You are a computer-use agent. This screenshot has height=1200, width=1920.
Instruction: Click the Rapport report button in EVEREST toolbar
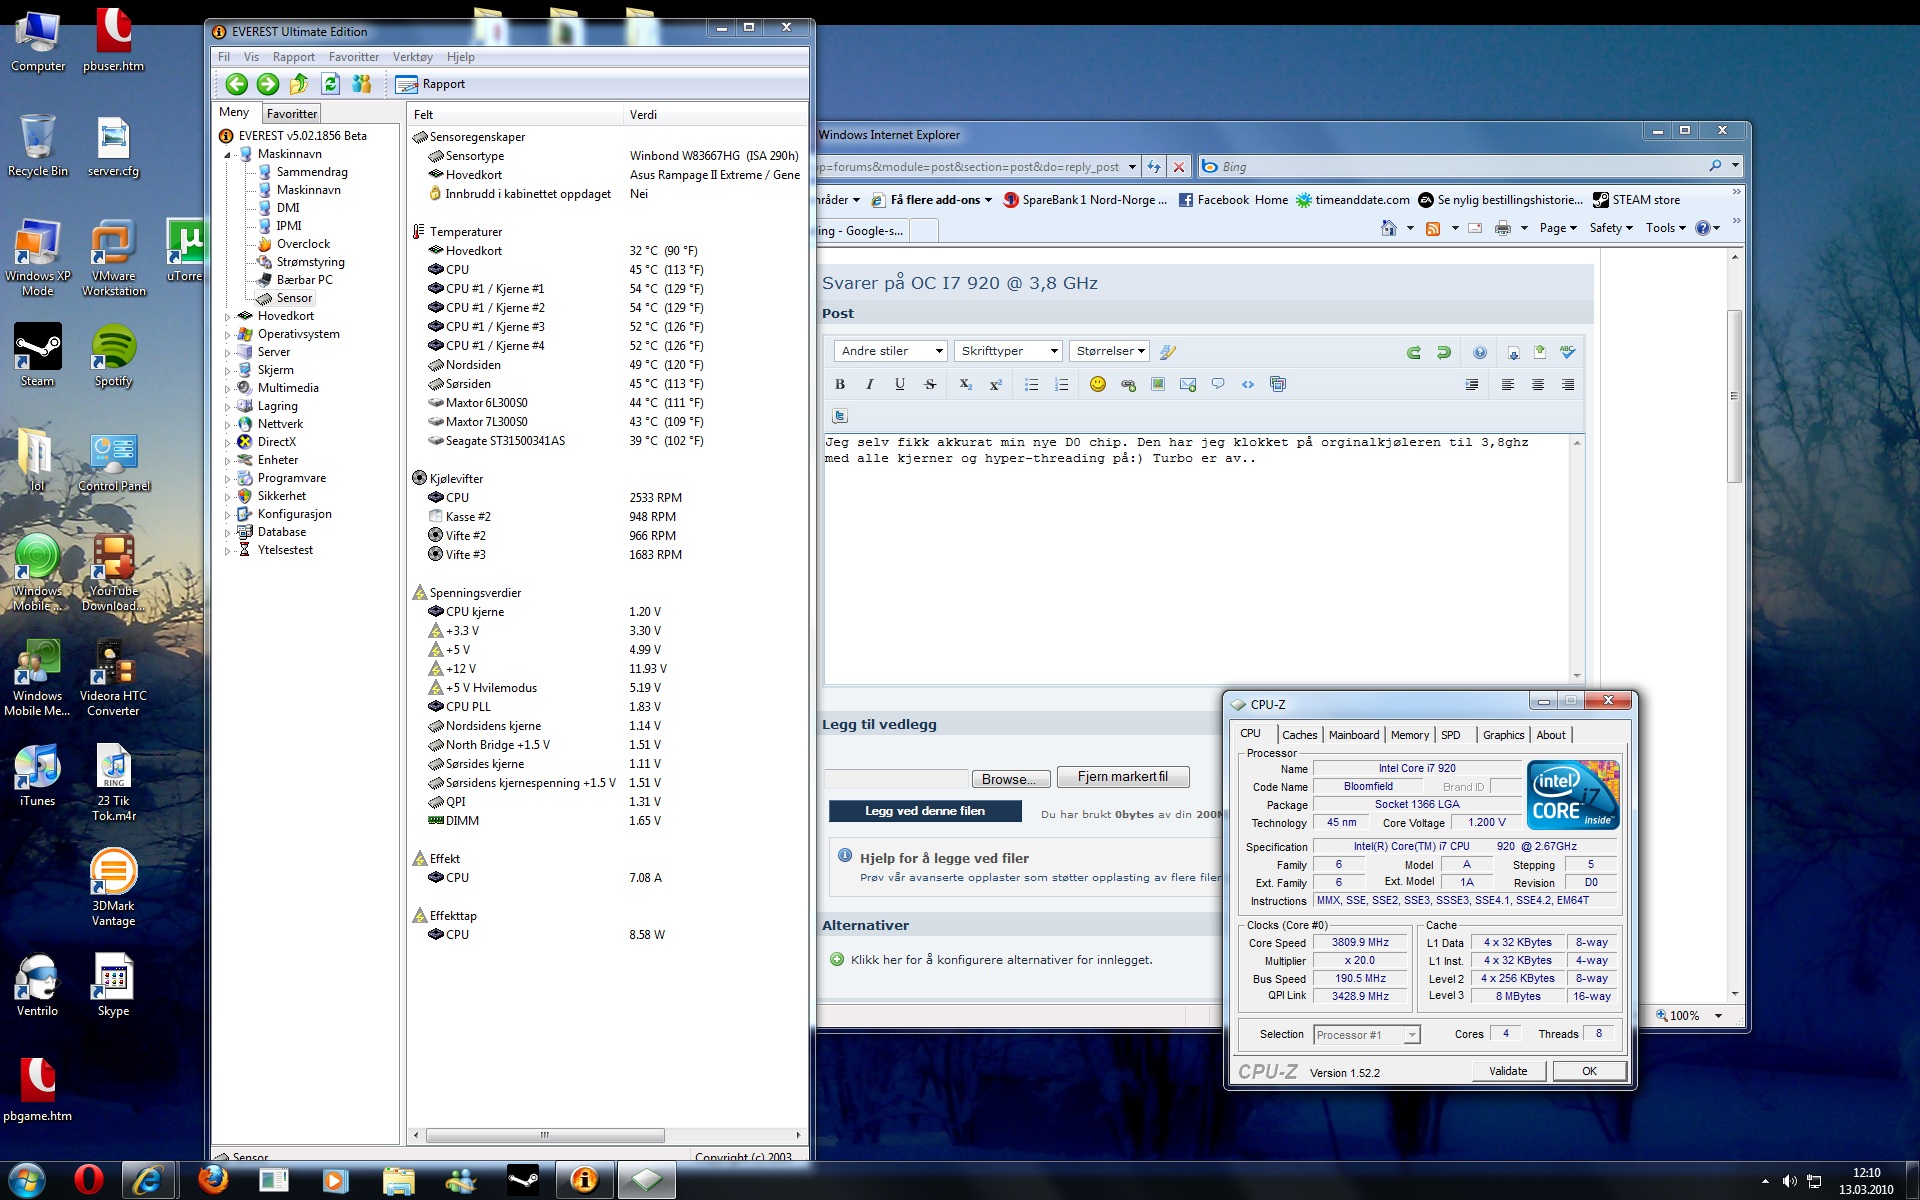[431, 84]
